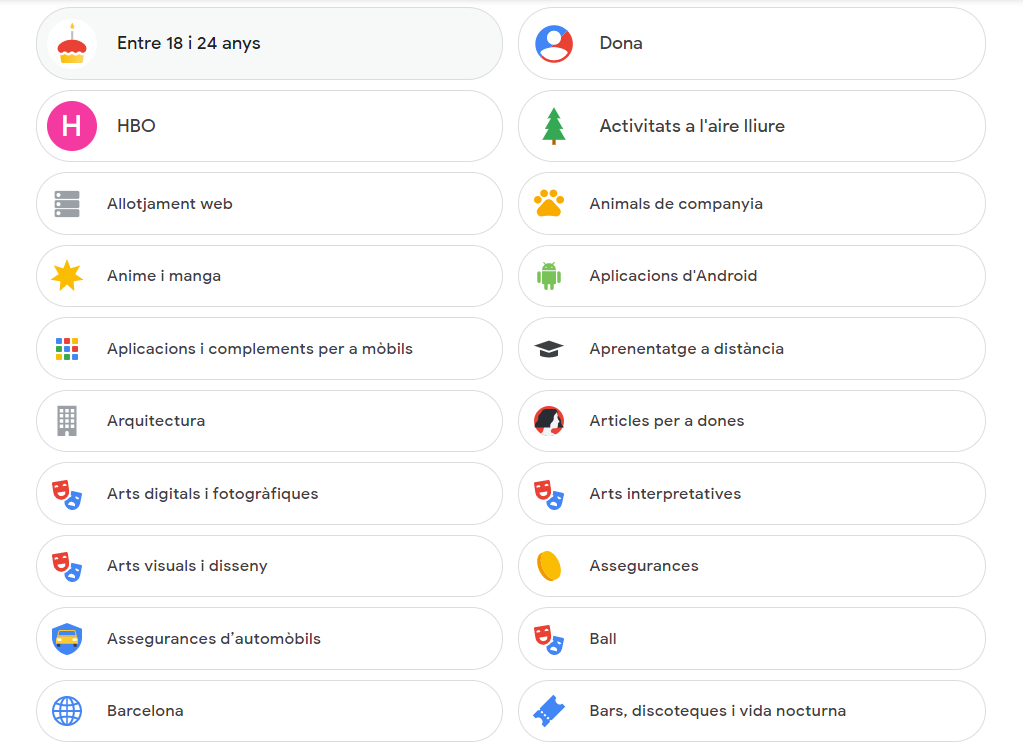Image resolution: width=1023 pixels, height=749 pixels.
Task: Select the Arts interpretatives category
Action: point(750,494)
